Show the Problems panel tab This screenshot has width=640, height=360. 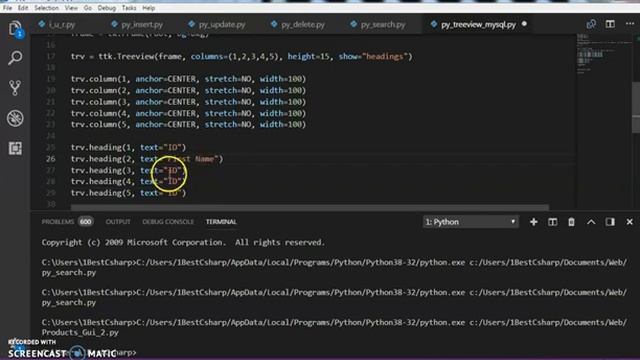click(x=58, y=222)
